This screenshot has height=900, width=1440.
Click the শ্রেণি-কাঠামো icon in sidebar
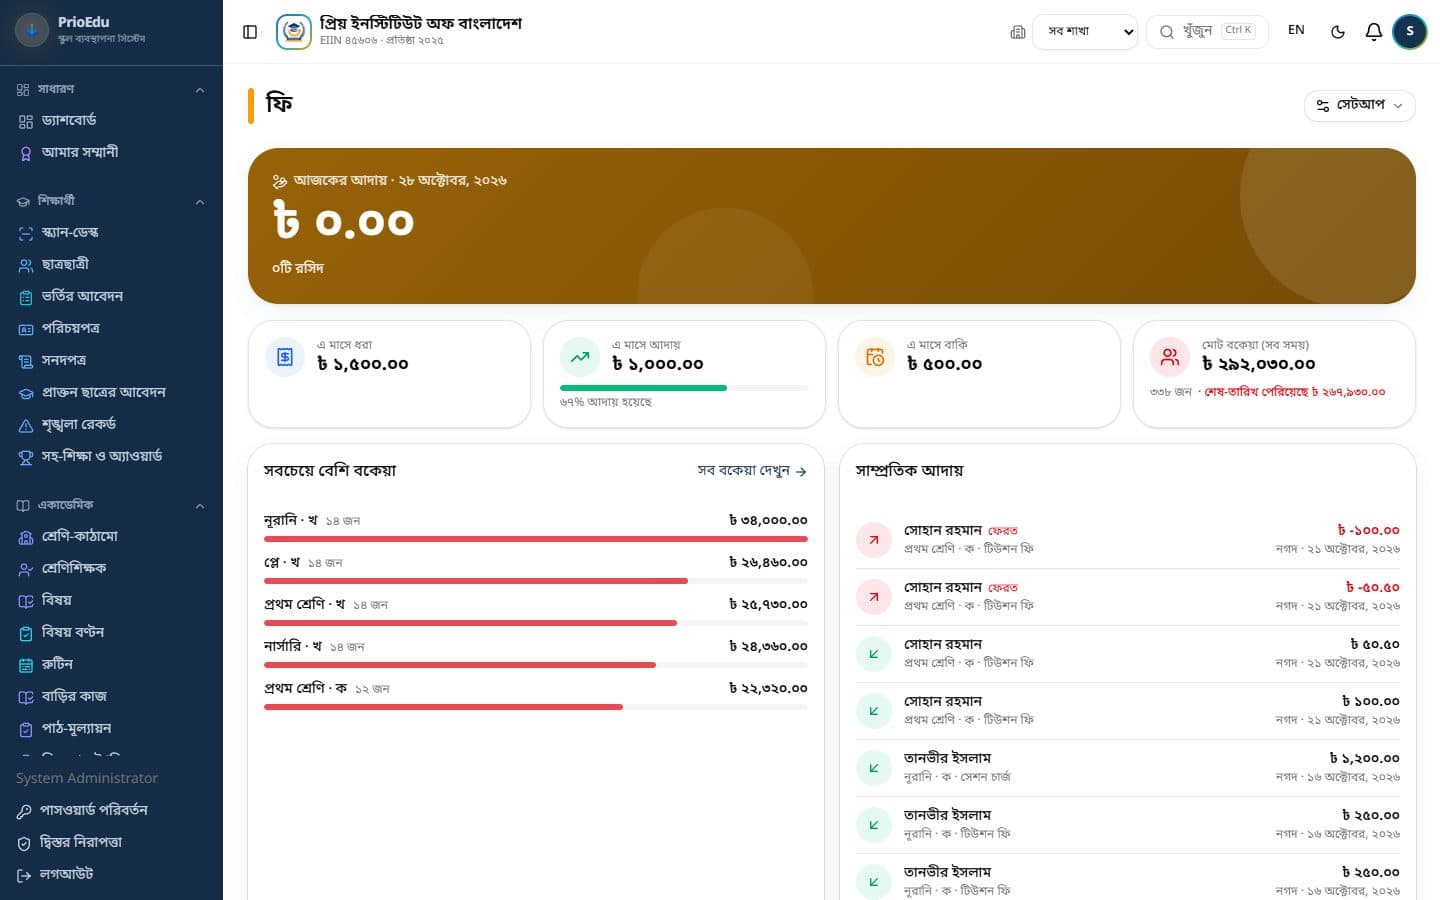26,537
